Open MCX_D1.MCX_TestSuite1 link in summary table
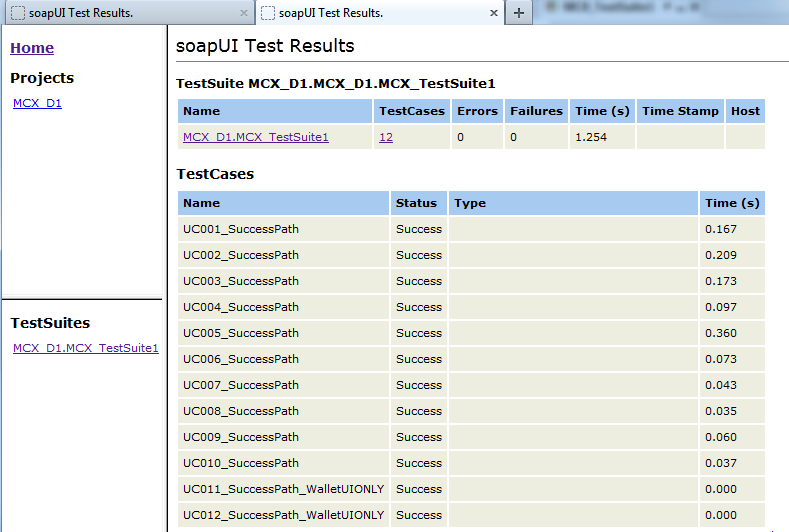789x532 pixels. [256, 137]
